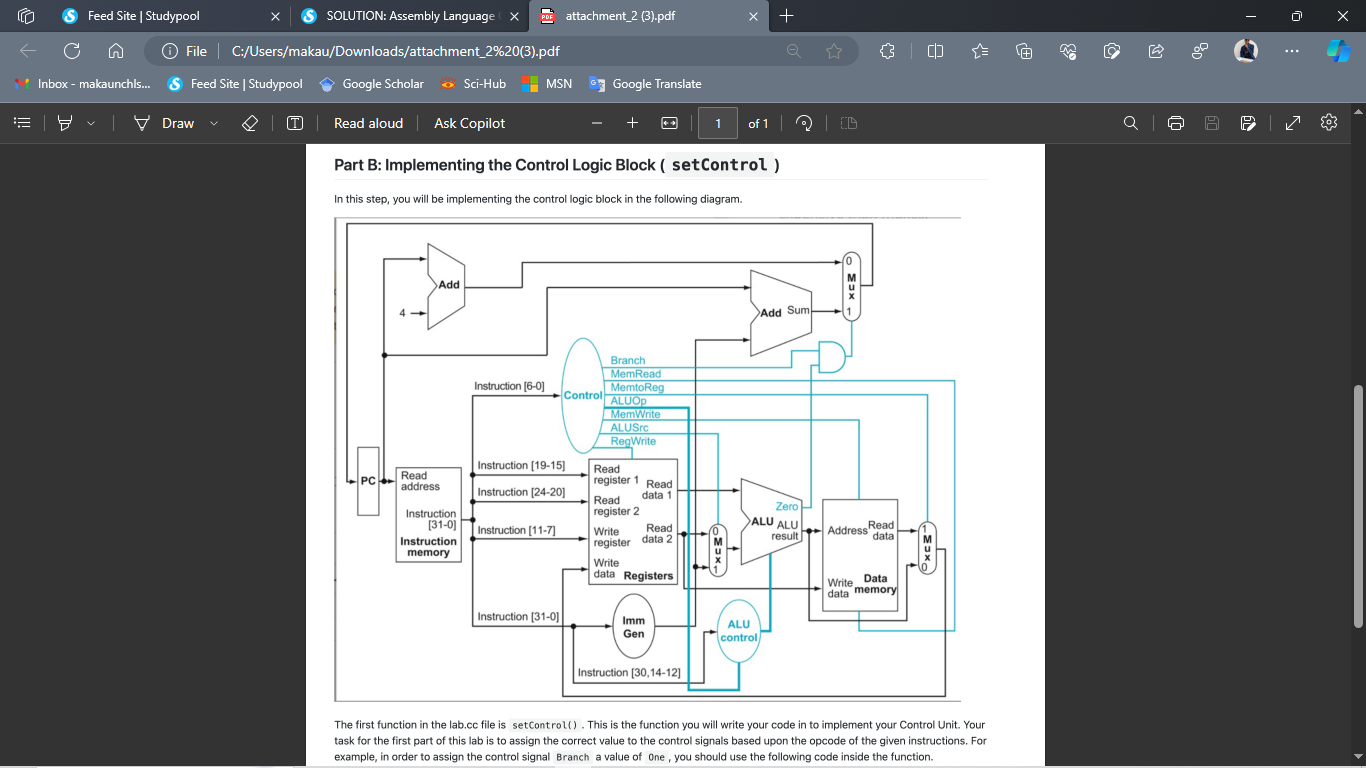The width and height of the screenshot is (1366, 768).
Task: Open Edge Settings and more menu
Action: point(1292,51)
